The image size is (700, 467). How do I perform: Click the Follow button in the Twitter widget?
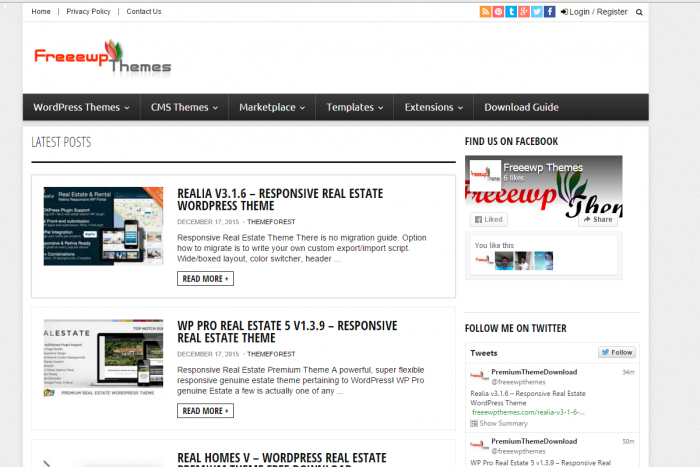(617, 352)
